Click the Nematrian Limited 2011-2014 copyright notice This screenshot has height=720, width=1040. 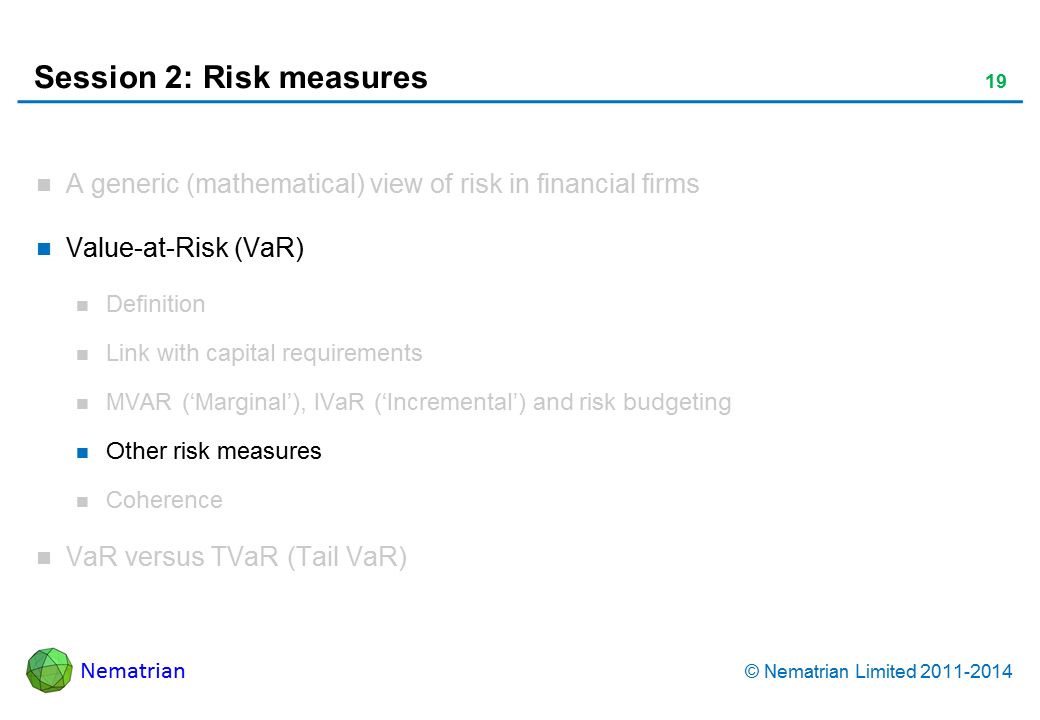tap(879, 672)
